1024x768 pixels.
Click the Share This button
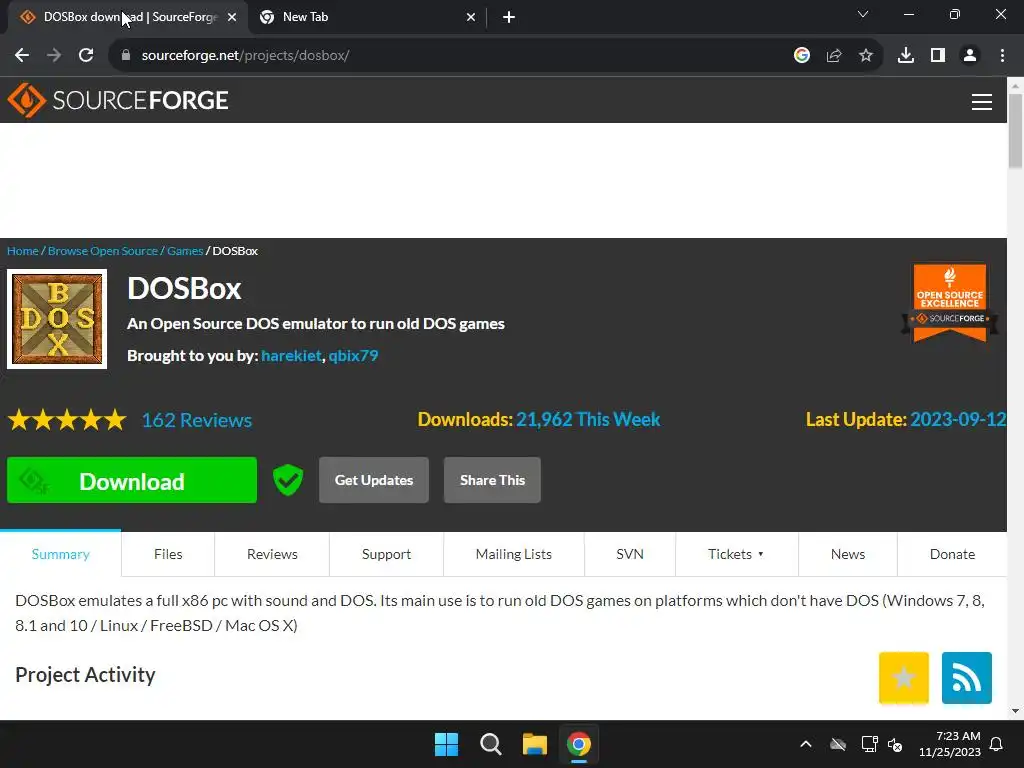point(492,480)
